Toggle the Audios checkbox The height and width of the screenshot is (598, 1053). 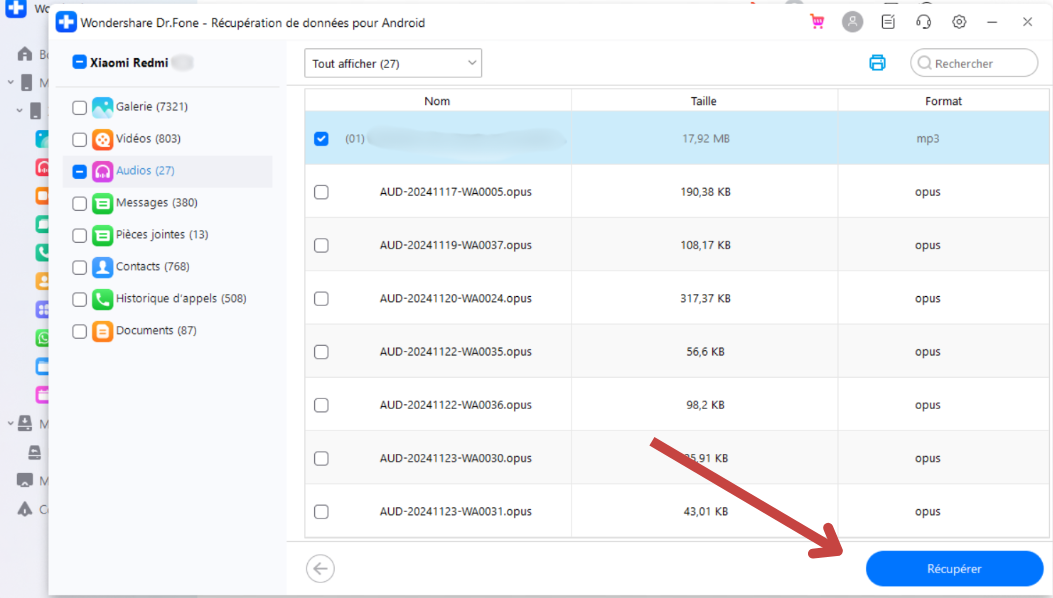click(79, 171)
